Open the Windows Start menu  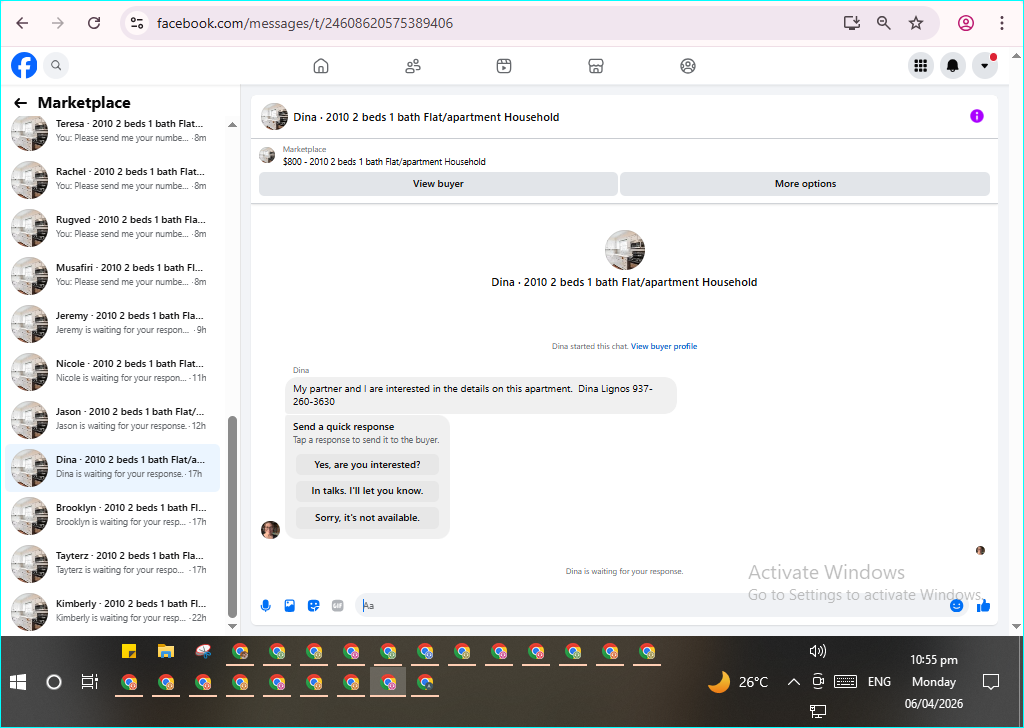pyautogui.click(x=18, y=682)
